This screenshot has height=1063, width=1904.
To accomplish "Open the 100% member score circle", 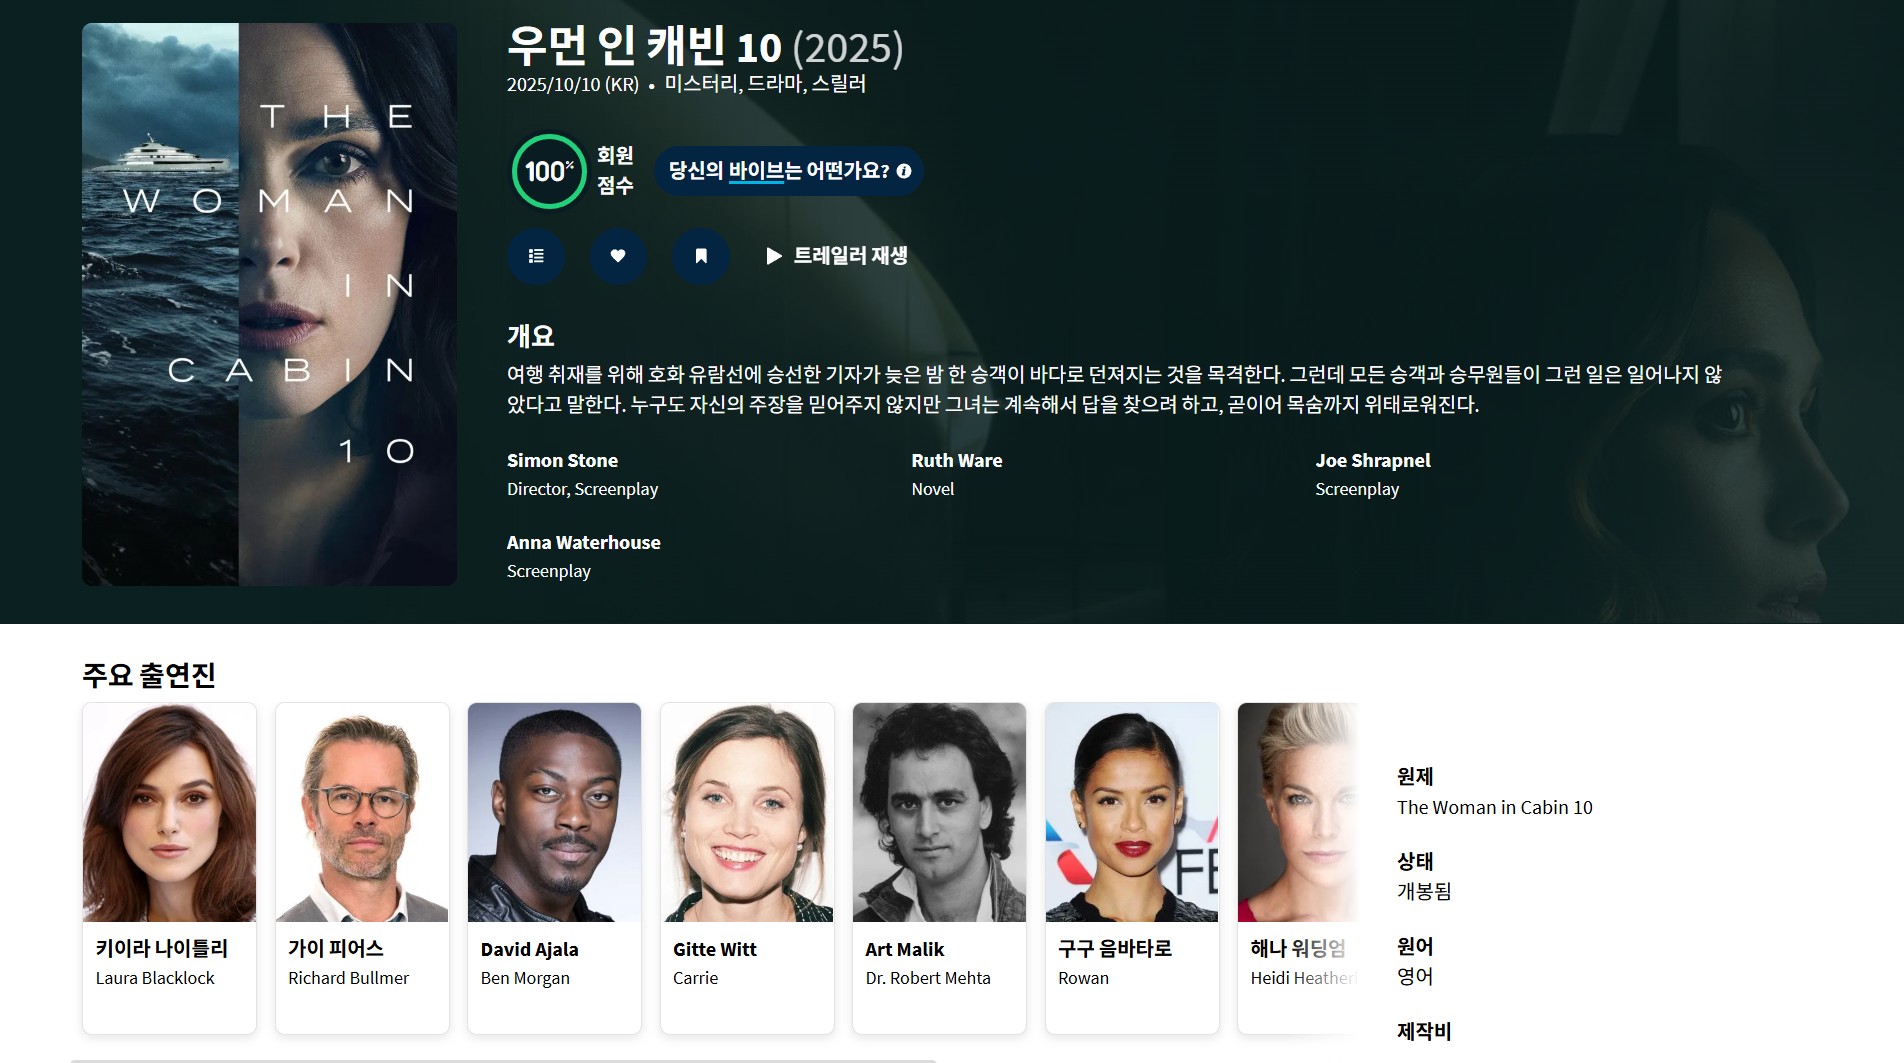I will coord(548,171).
